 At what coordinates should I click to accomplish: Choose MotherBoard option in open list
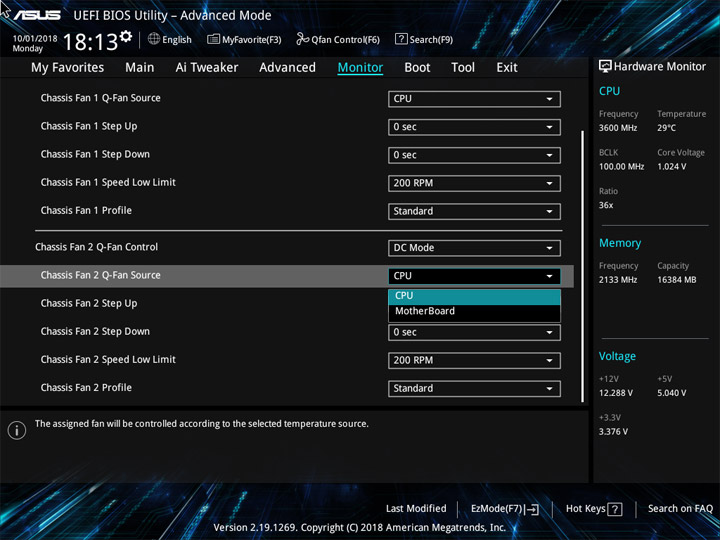coord(474,311)
